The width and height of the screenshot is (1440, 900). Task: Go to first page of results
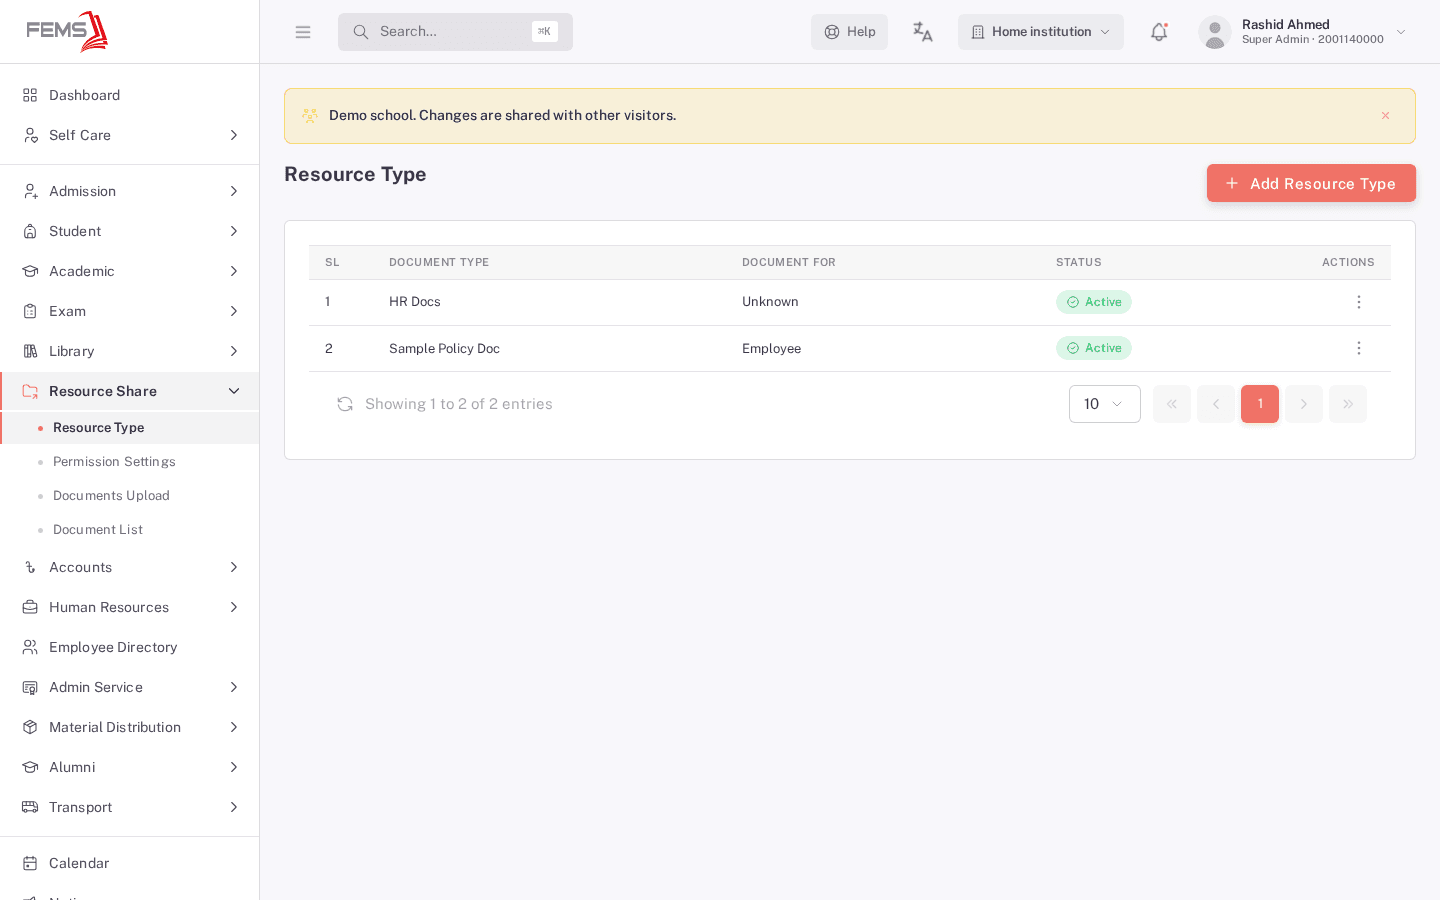click(1172, 404)
